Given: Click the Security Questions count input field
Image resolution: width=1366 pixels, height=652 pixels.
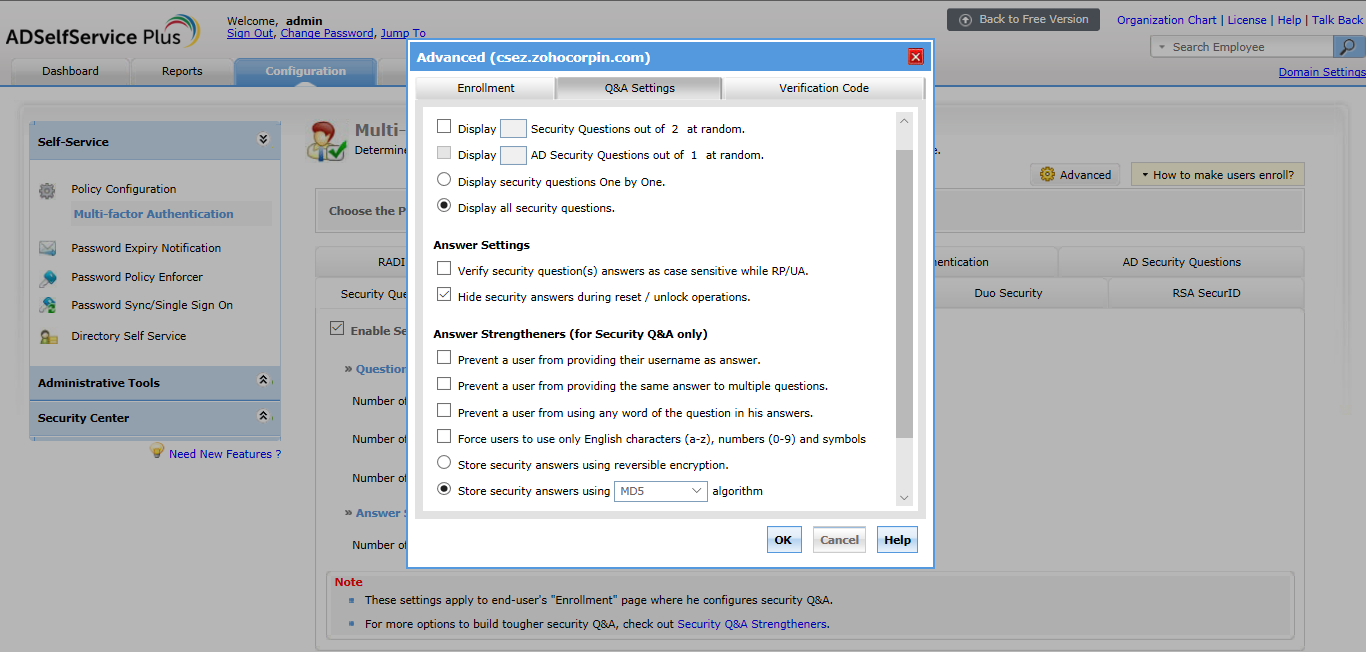Looking at the screenshot, I should [513, 128].
